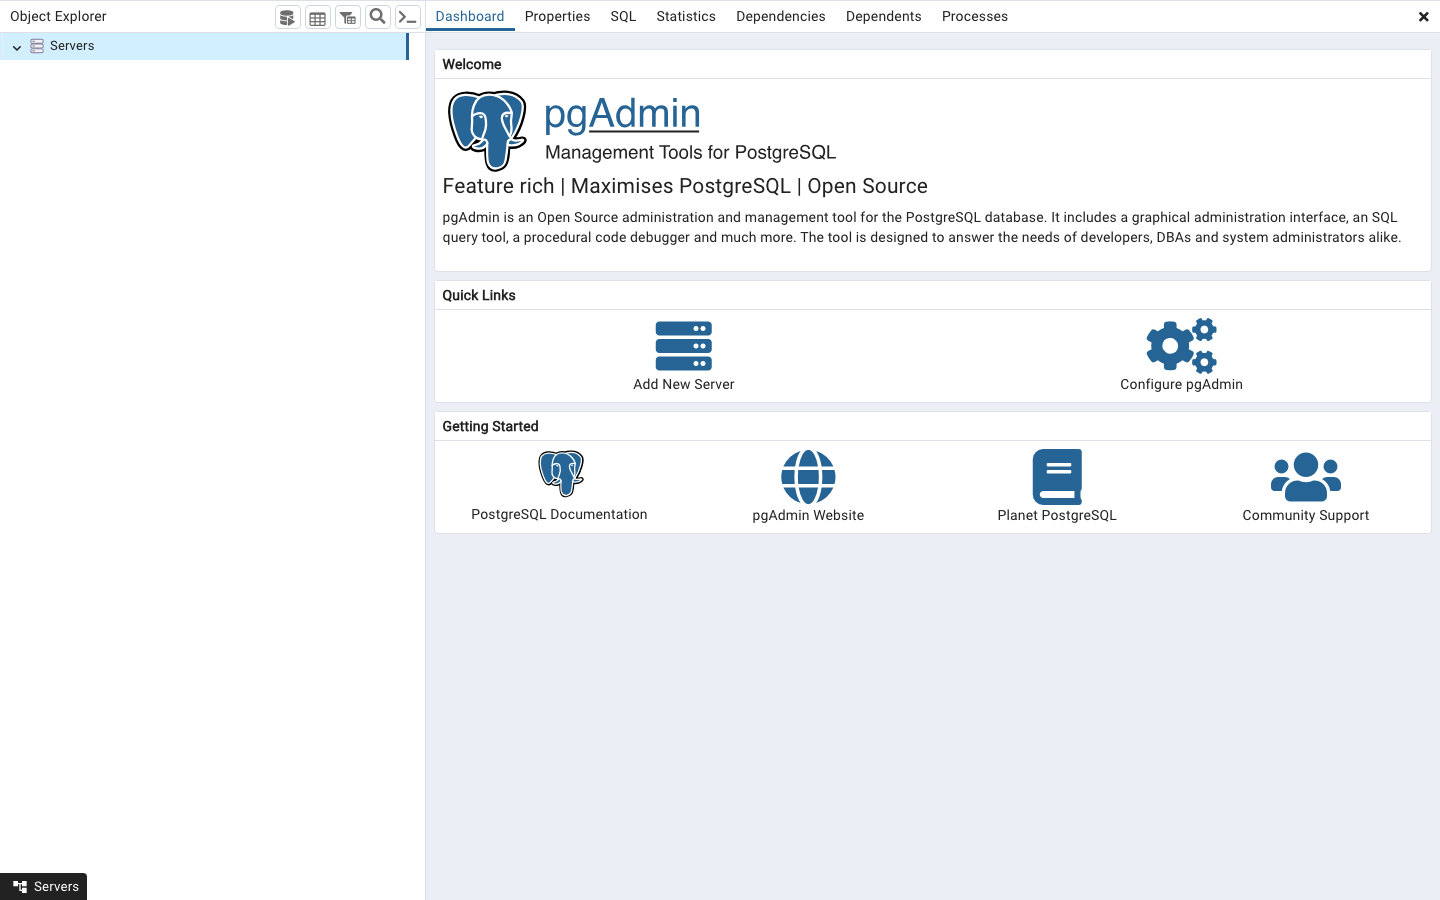Click the Servers label in bottom status bar
This screenshot has width=1440, height=900.
click(56, 887)
